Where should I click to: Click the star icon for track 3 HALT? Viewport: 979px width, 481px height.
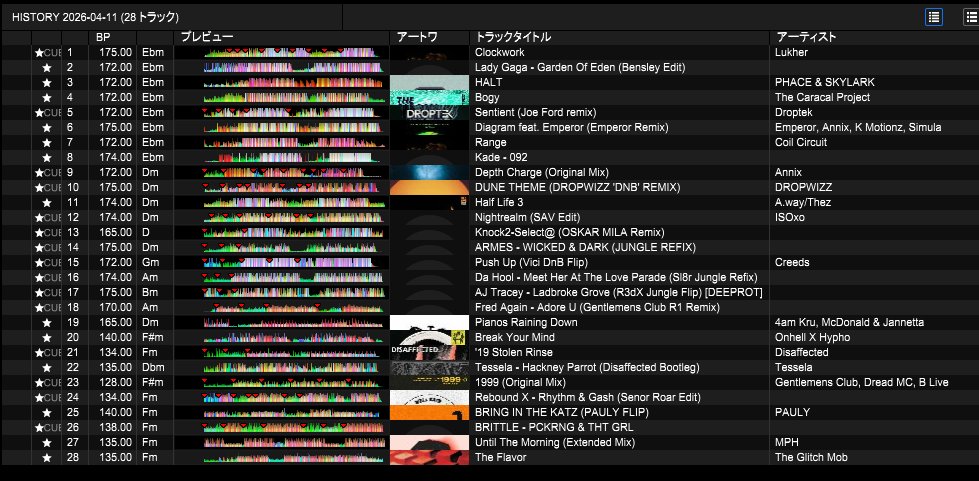(47, 82)
